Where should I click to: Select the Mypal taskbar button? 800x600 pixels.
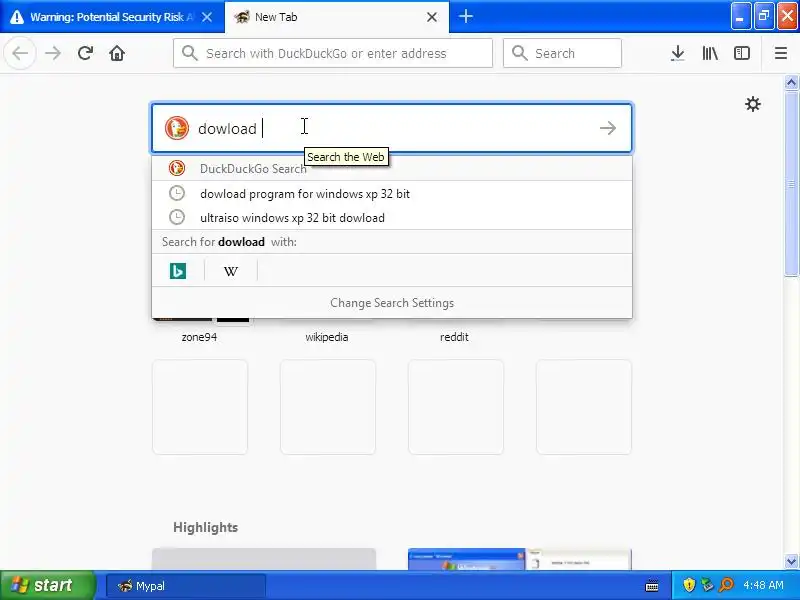pyautogui.click(x=186, y=586)
